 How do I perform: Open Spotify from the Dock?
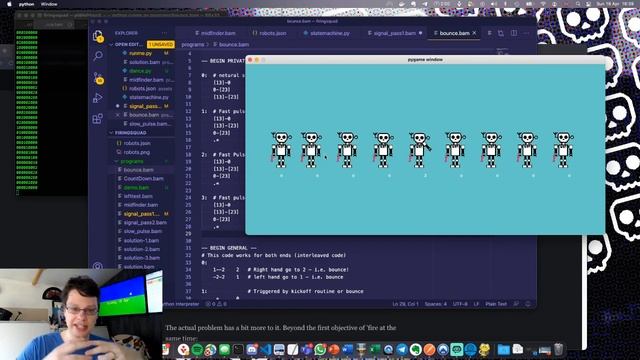point(197,349)
